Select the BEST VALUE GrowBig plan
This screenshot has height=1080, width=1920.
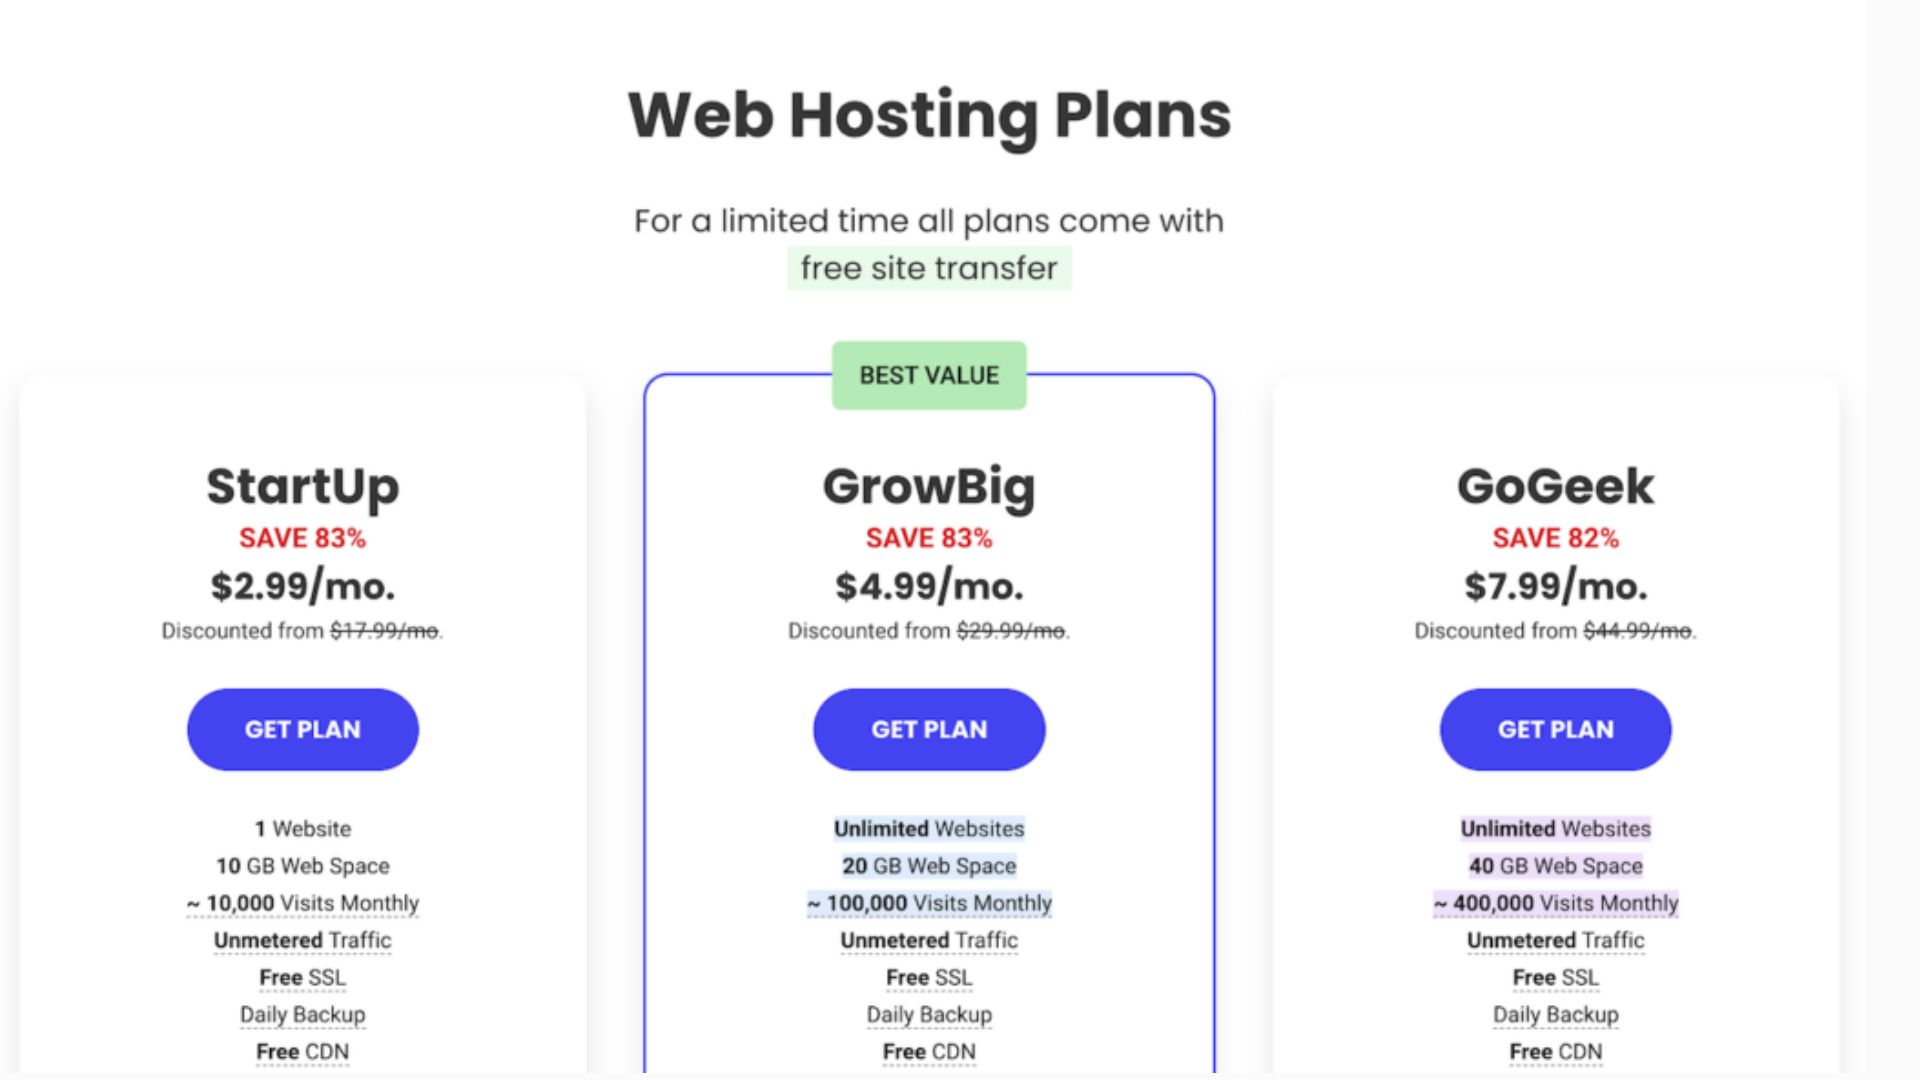point(927,729)
